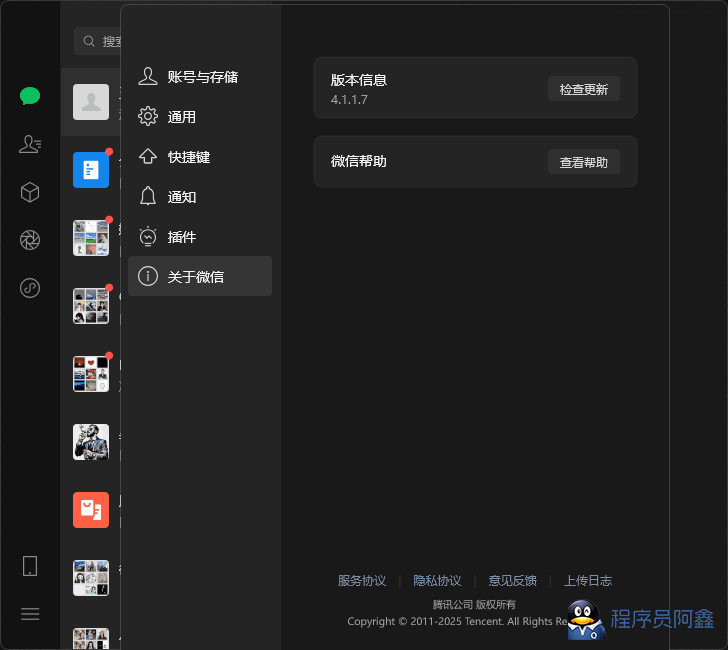Select 账号与存储 settings tab

[x=200, y=77]
